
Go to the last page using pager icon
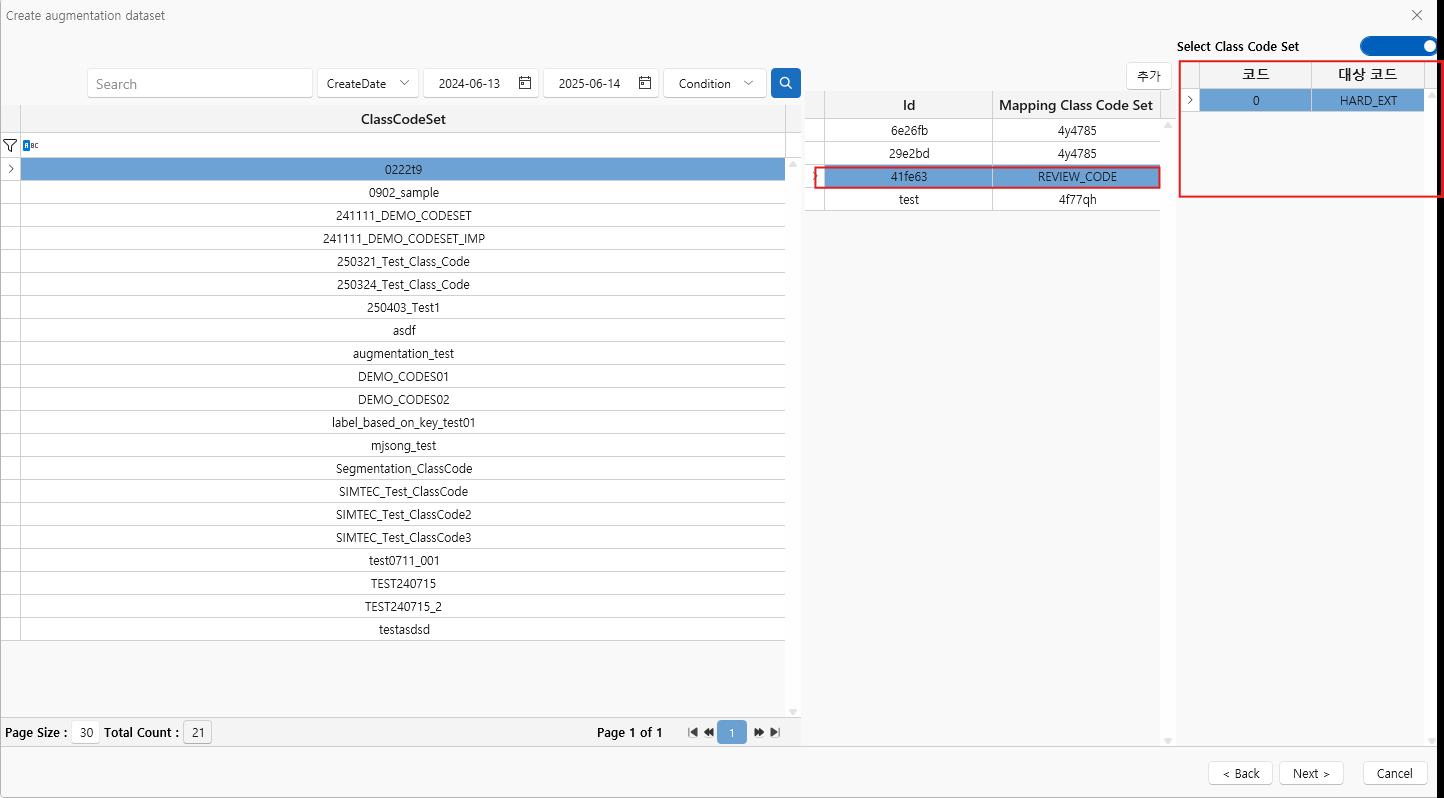pyautogui.click(x=775, y=733)
